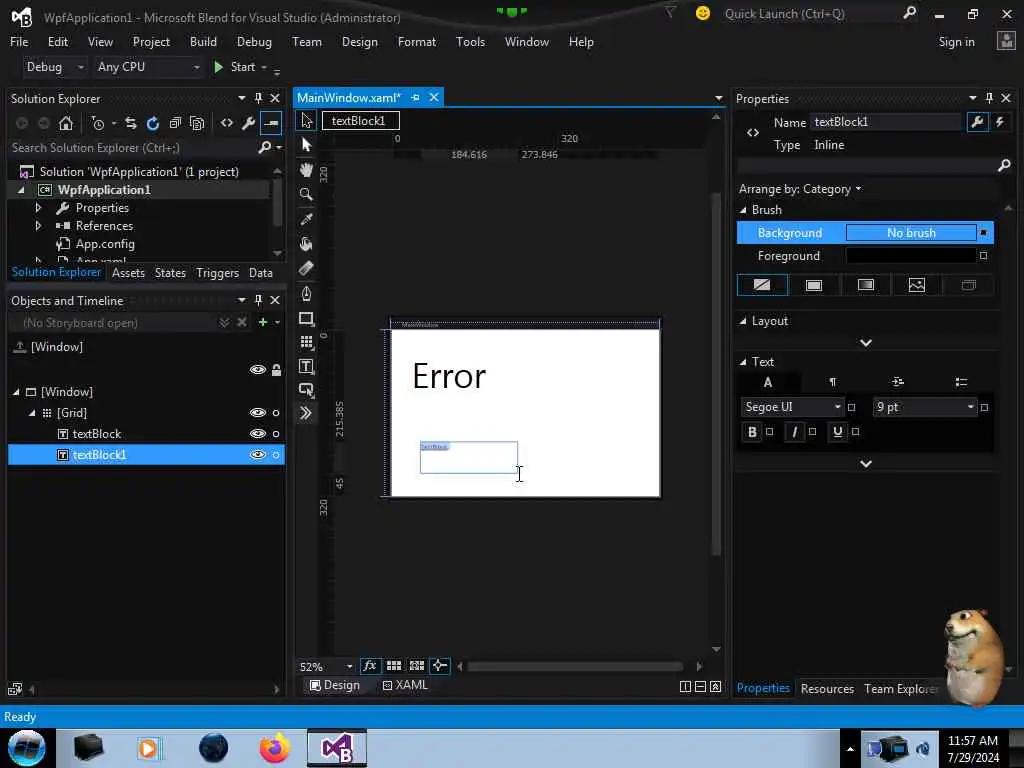Switch to the Assets tab

[128, 273]
